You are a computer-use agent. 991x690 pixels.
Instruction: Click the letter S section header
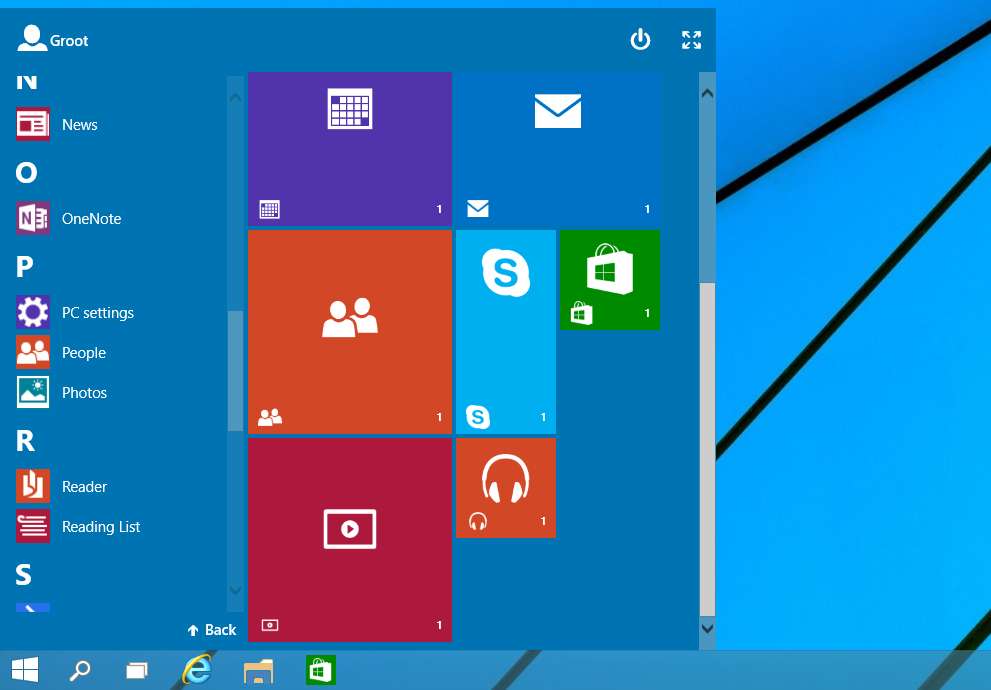23,574
